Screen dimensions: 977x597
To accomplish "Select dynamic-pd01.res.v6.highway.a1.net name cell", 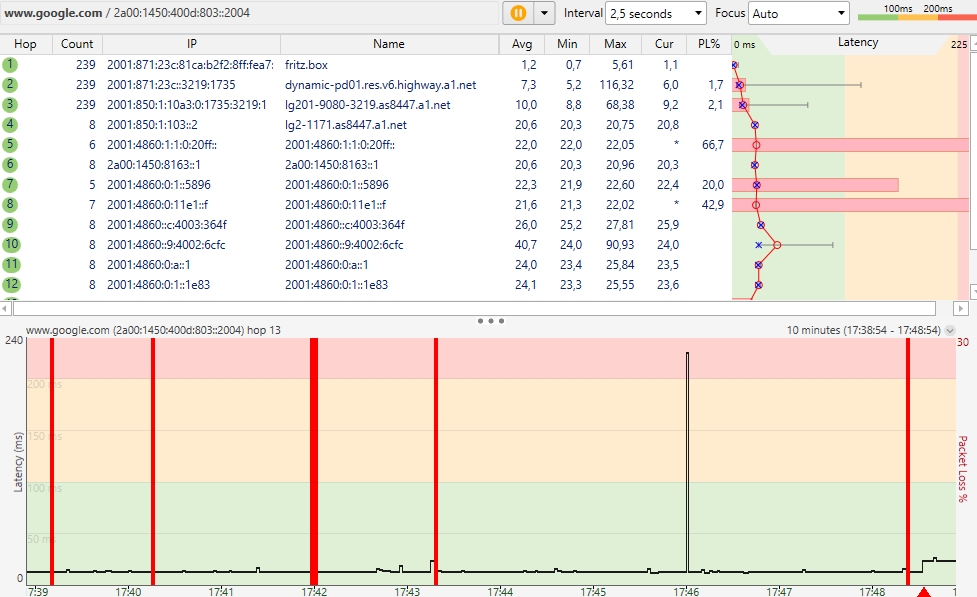I will pyautogui.click(x=380, y=84).
